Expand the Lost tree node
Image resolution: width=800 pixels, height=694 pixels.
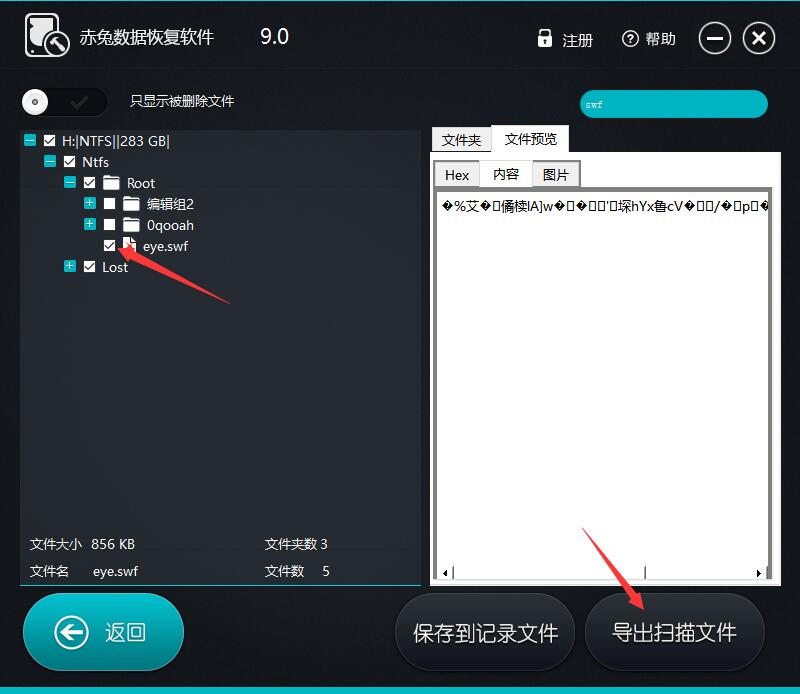click(70, 267)
